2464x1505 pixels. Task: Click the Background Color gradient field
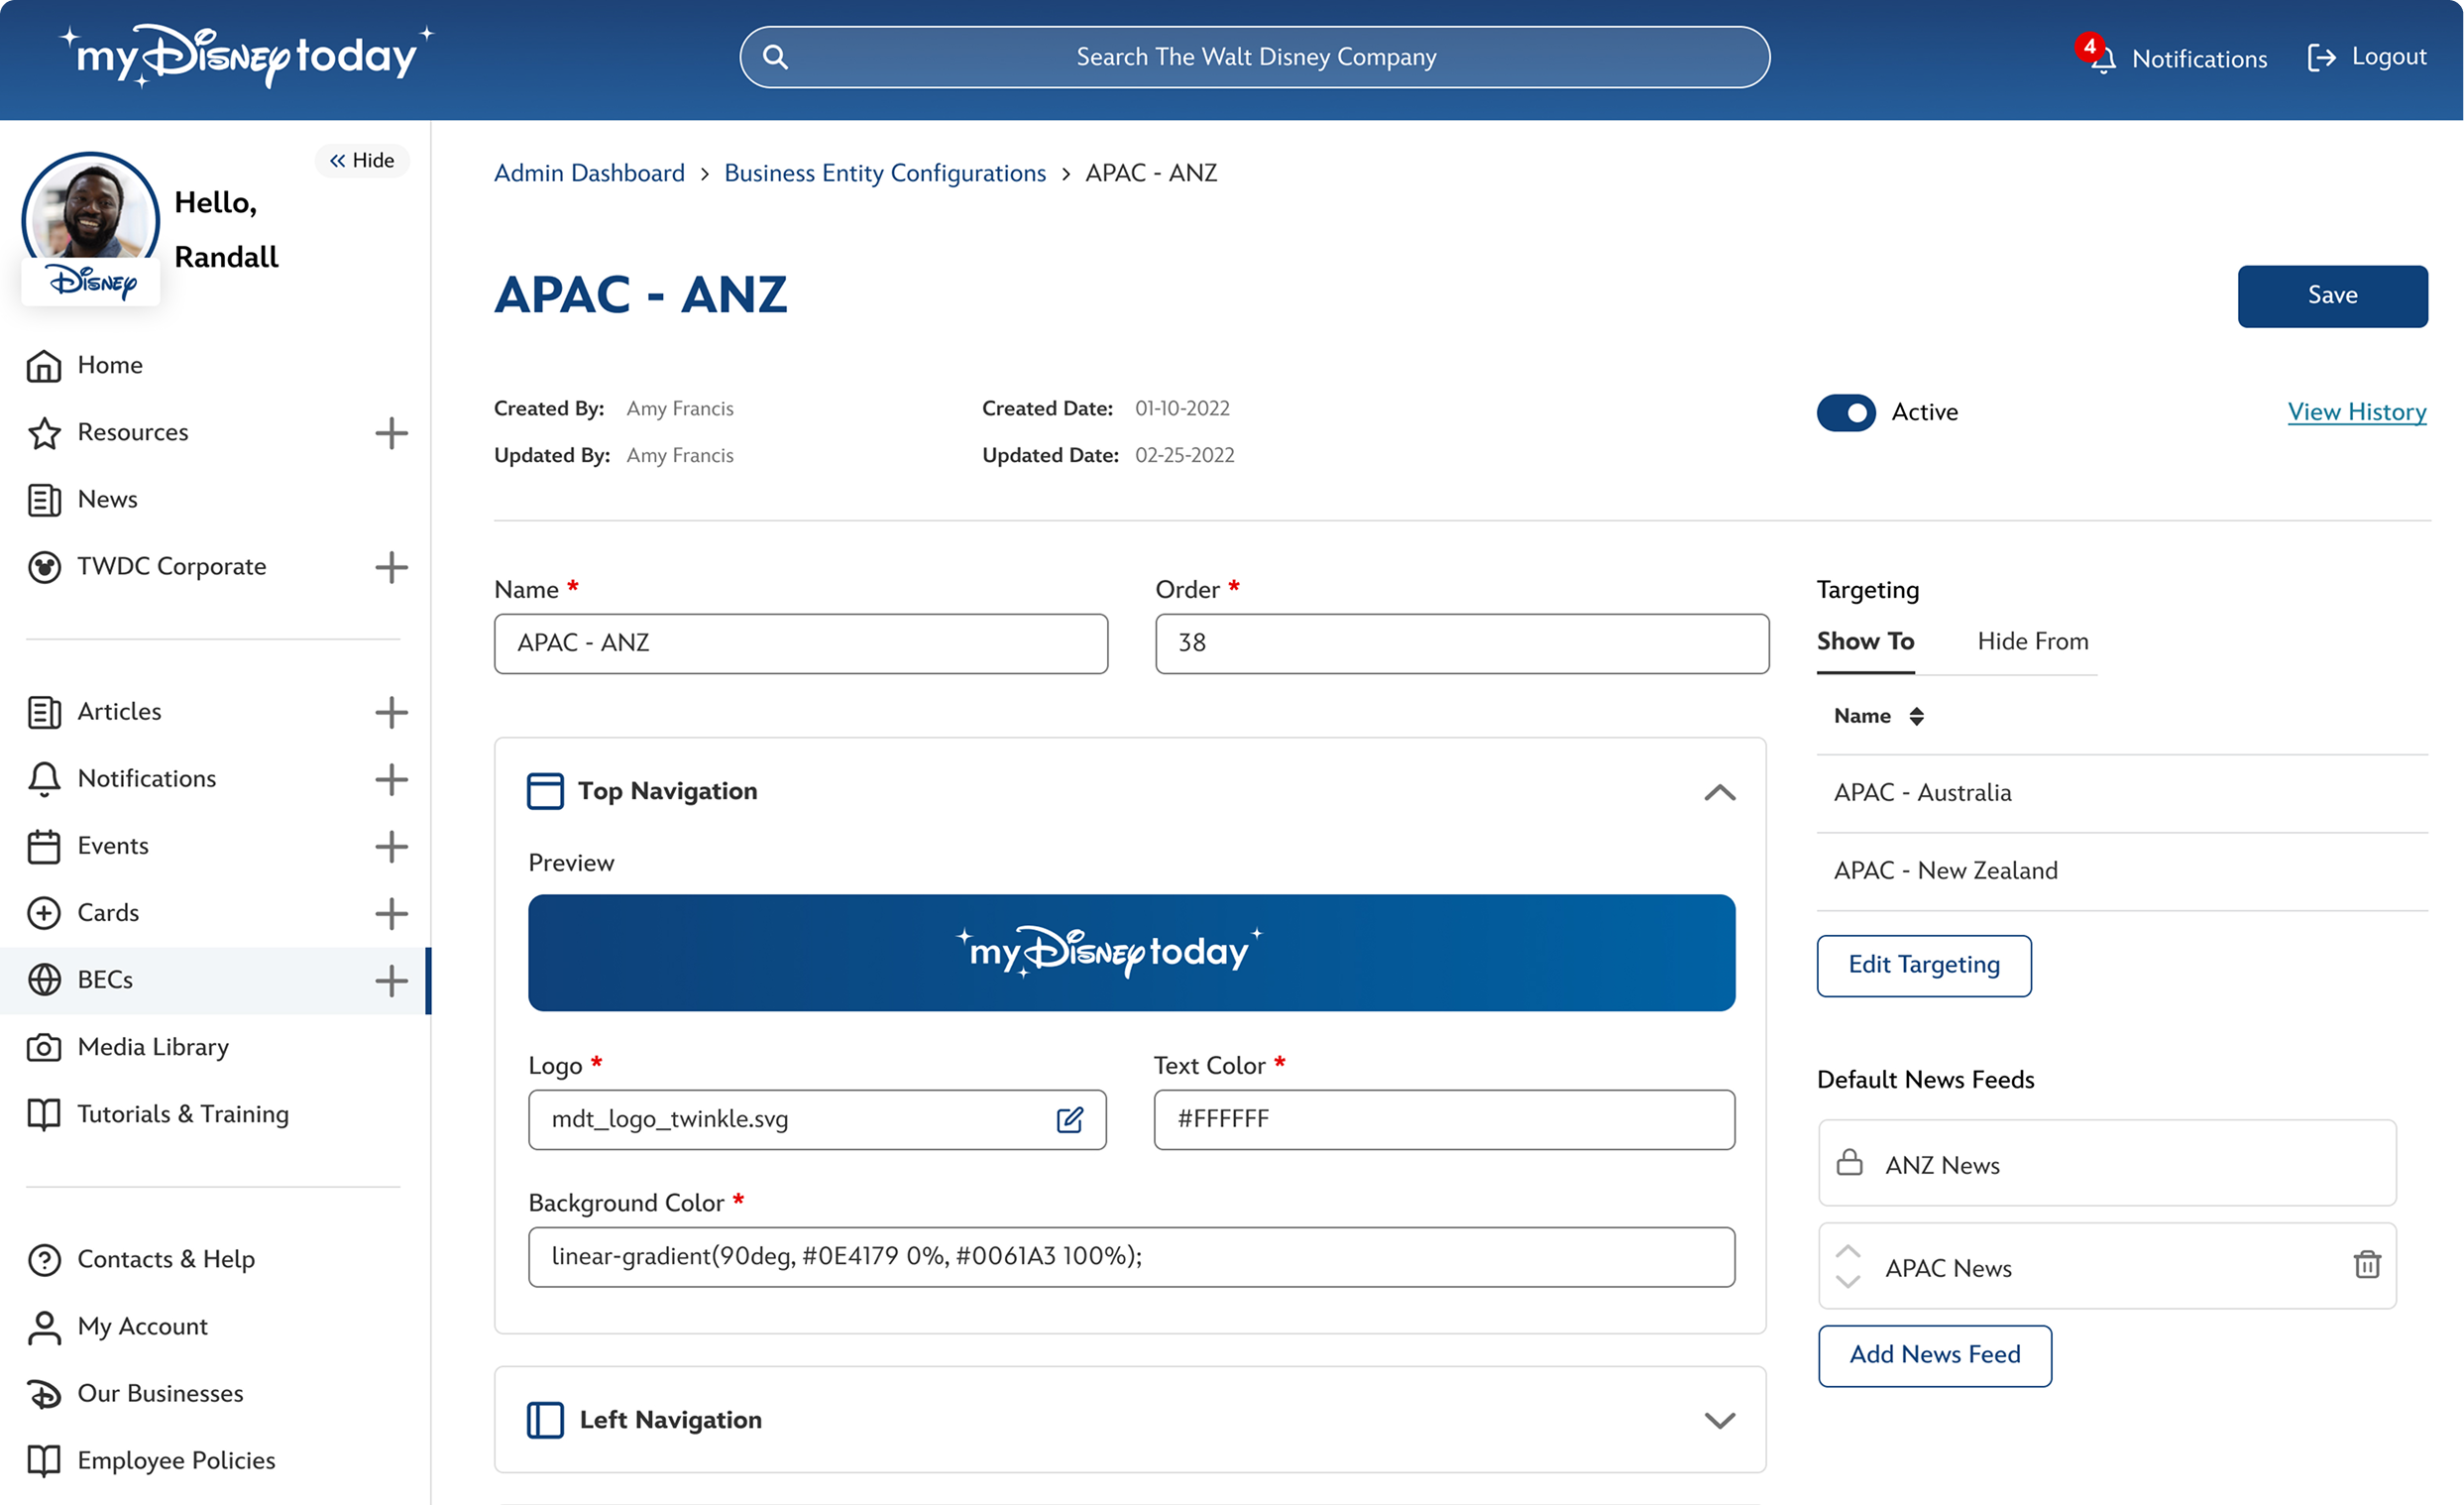tap(1130, 1257)
